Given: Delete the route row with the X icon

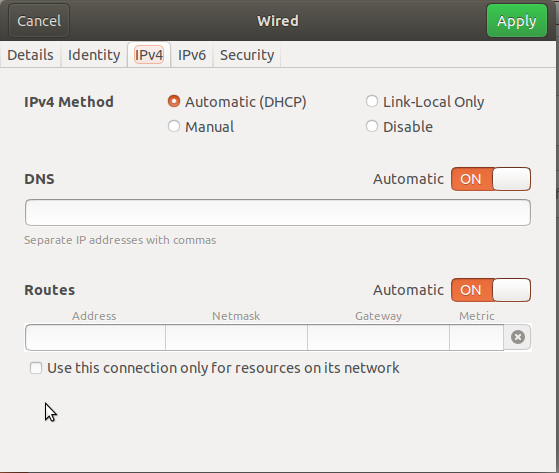Looking at the screenshot, I should tap(517, 337).
